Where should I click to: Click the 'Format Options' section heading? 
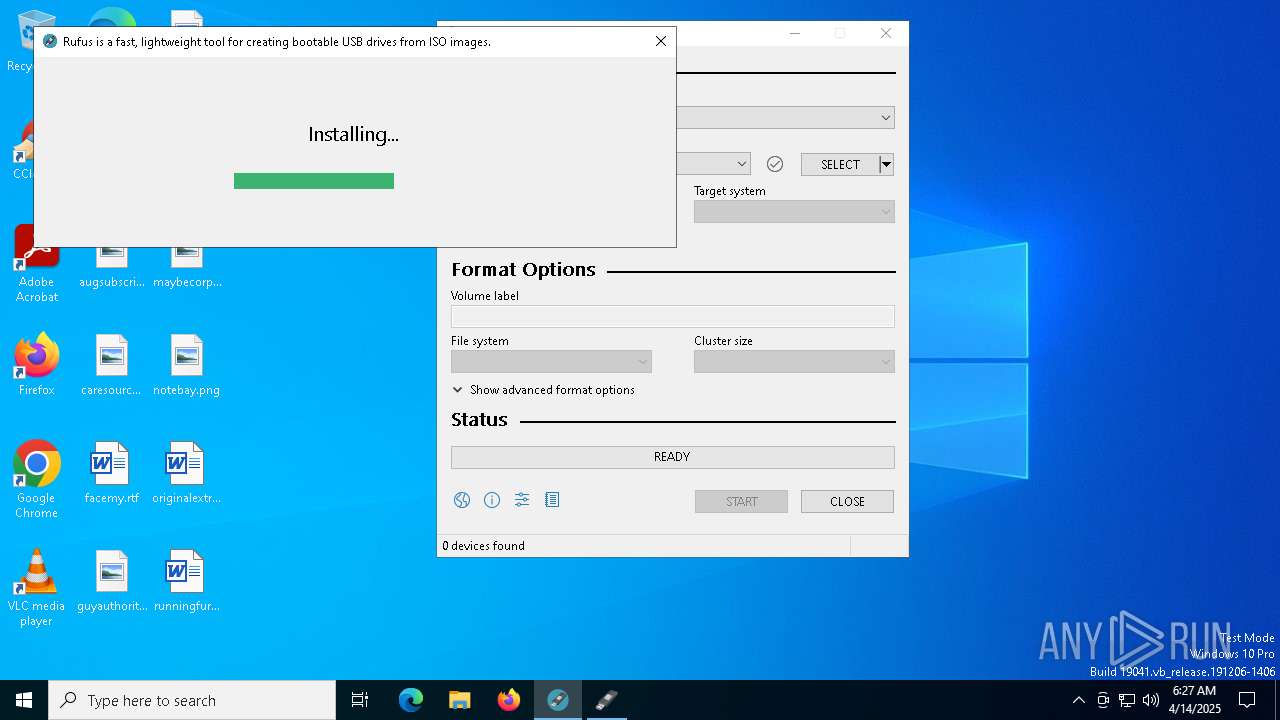523,270
